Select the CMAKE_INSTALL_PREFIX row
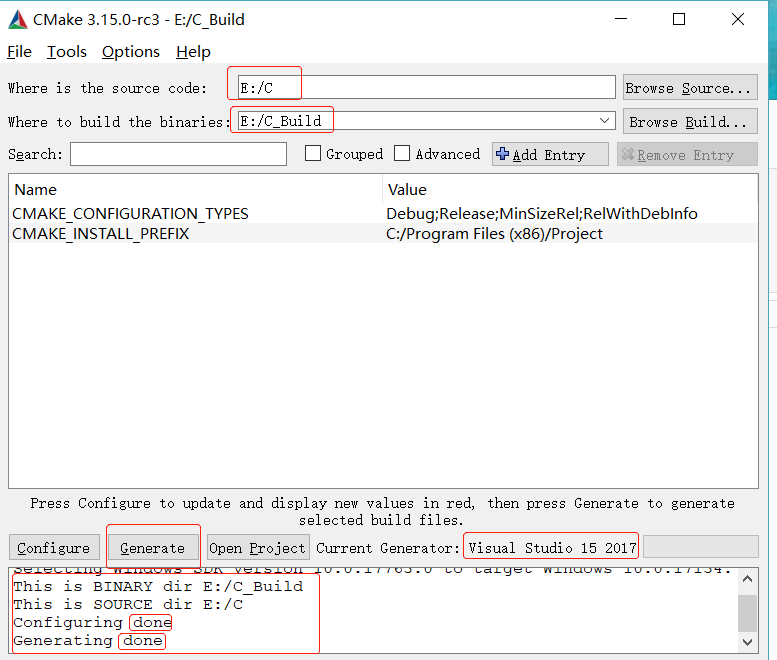Image resolution: width=777 pixels, height=660 pixels. (100, 234)
